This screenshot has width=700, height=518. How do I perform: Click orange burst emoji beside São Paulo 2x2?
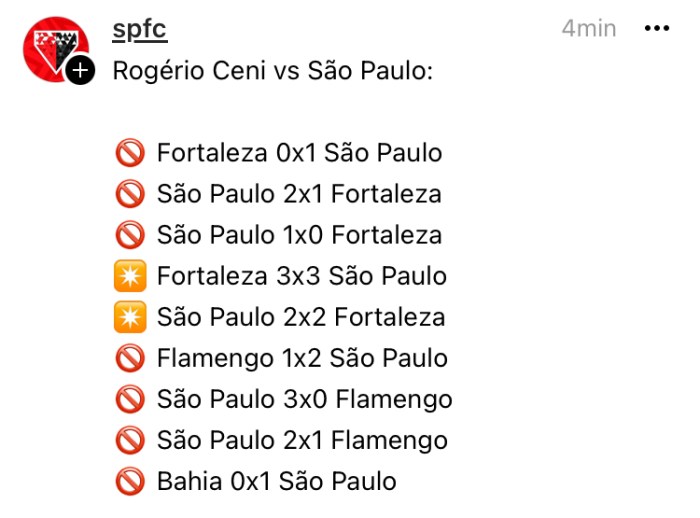pyautogui.click(x=130, y=318)
